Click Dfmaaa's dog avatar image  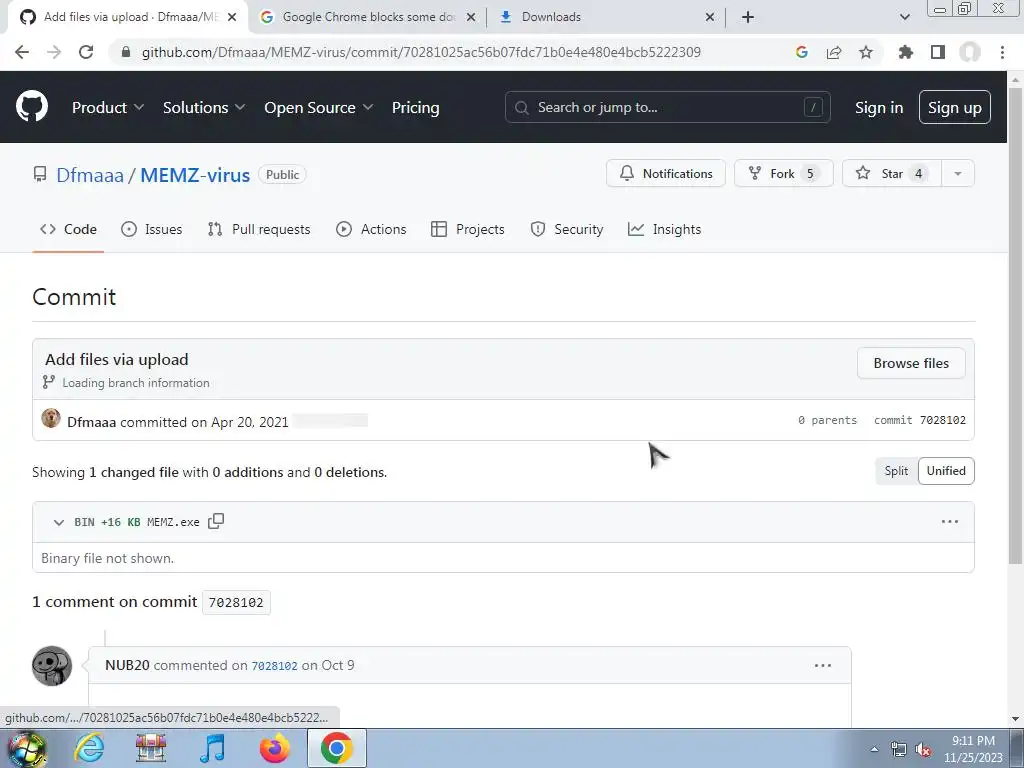(x=51, y=419)
